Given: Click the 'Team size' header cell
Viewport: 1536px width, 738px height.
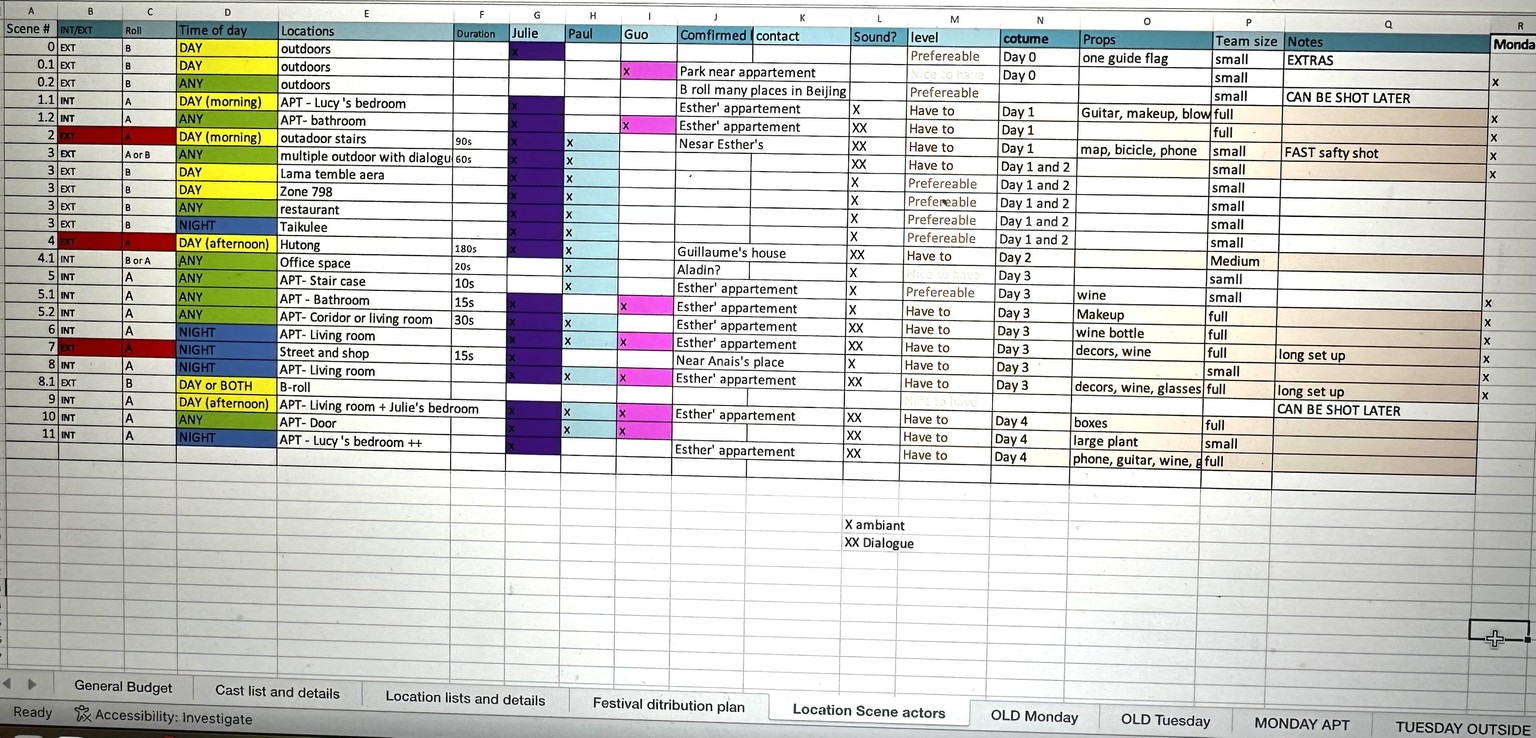Looking at the screenshot, I should [1248, 41].
